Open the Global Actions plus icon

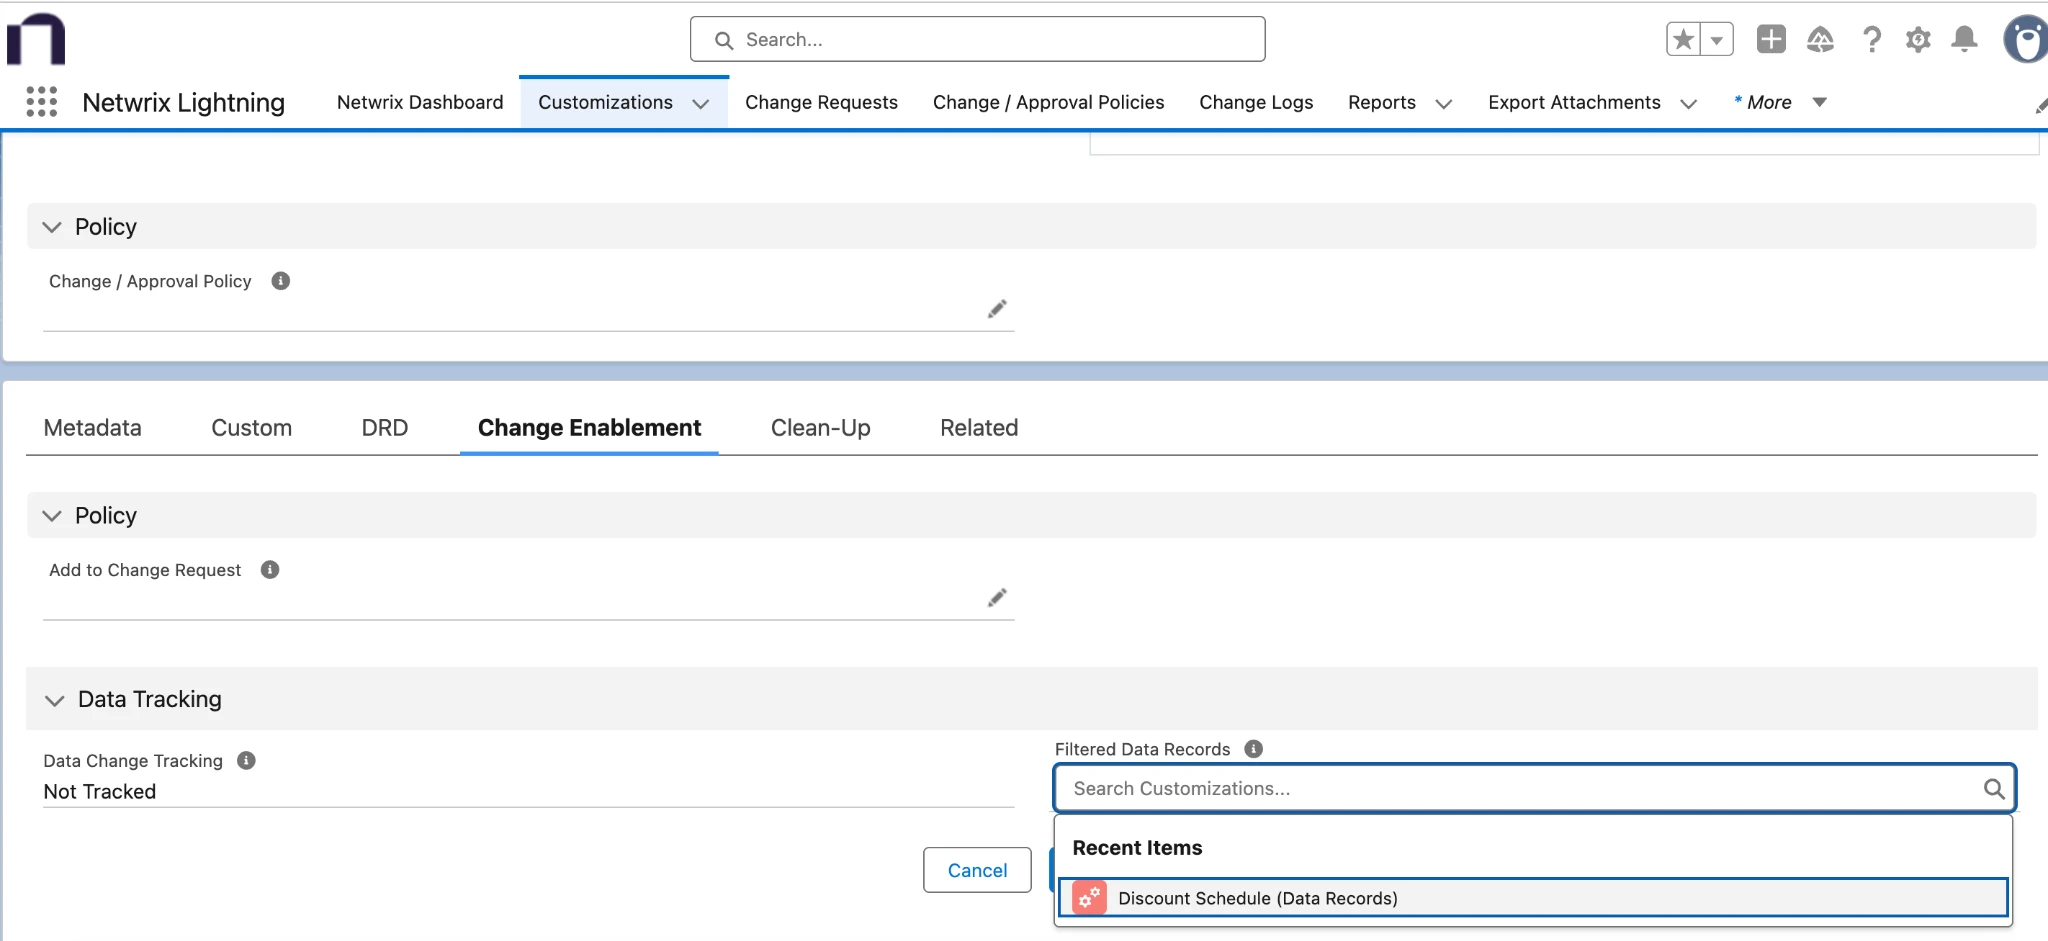point(1770,39)
